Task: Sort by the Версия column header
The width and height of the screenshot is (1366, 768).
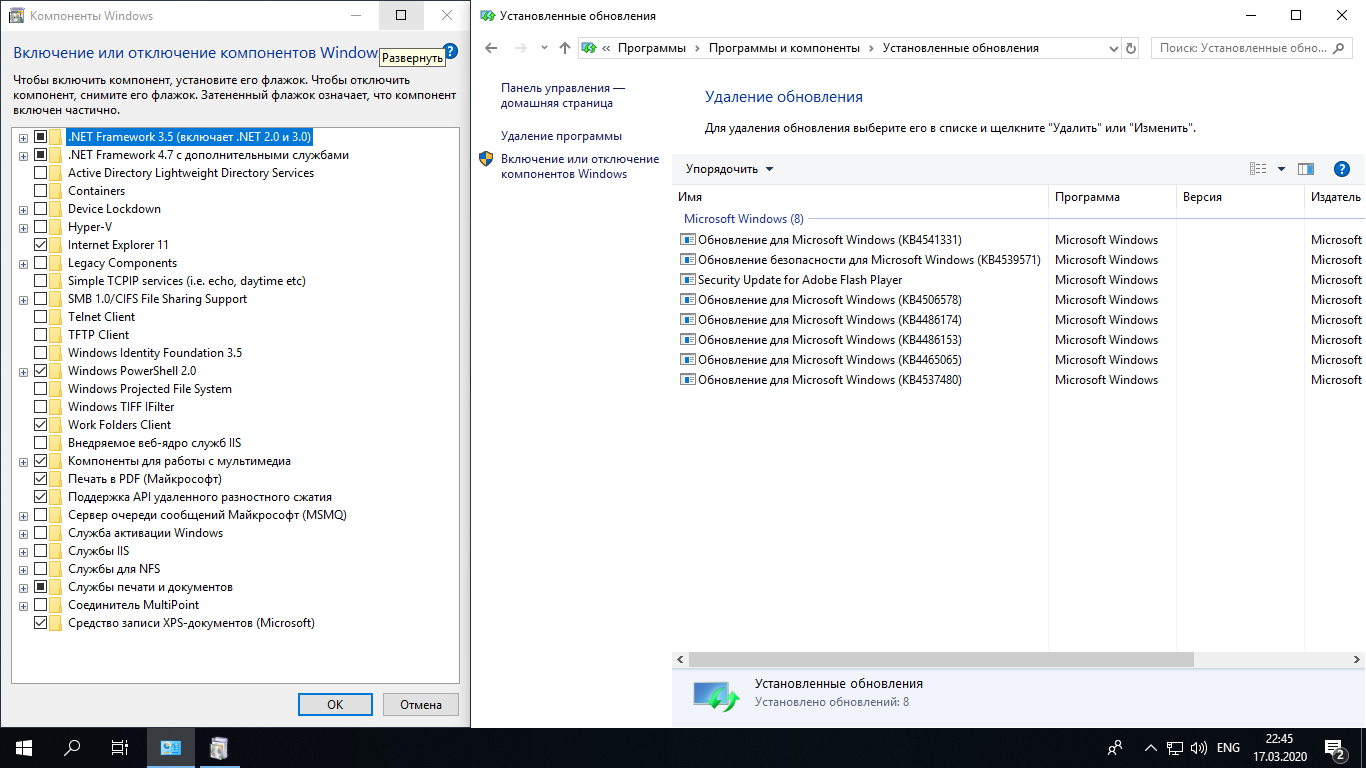Action: (x=1241, y=197)
